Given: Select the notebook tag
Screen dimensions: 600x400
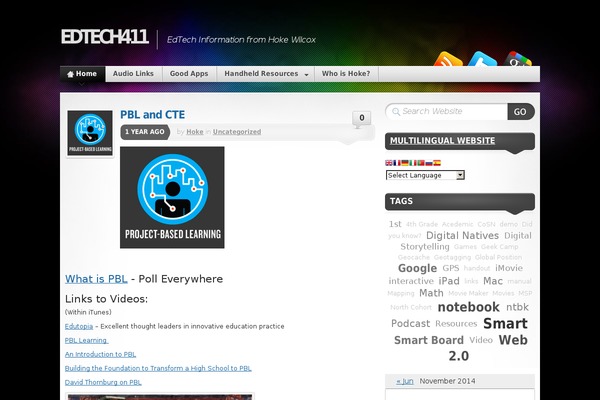Looking at the screenshot, I should [x=468, y=307].
